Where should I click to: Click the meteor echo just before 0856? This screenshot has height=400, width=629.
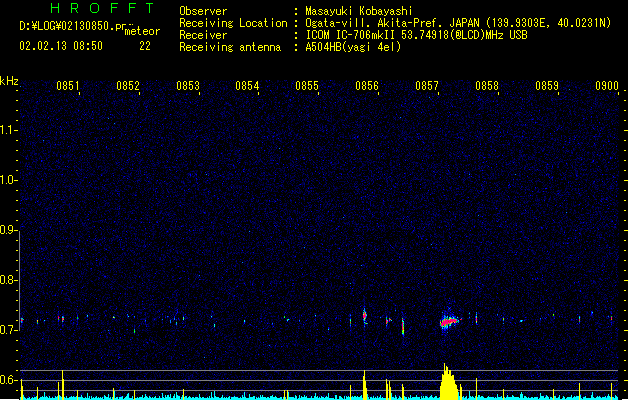365,316
